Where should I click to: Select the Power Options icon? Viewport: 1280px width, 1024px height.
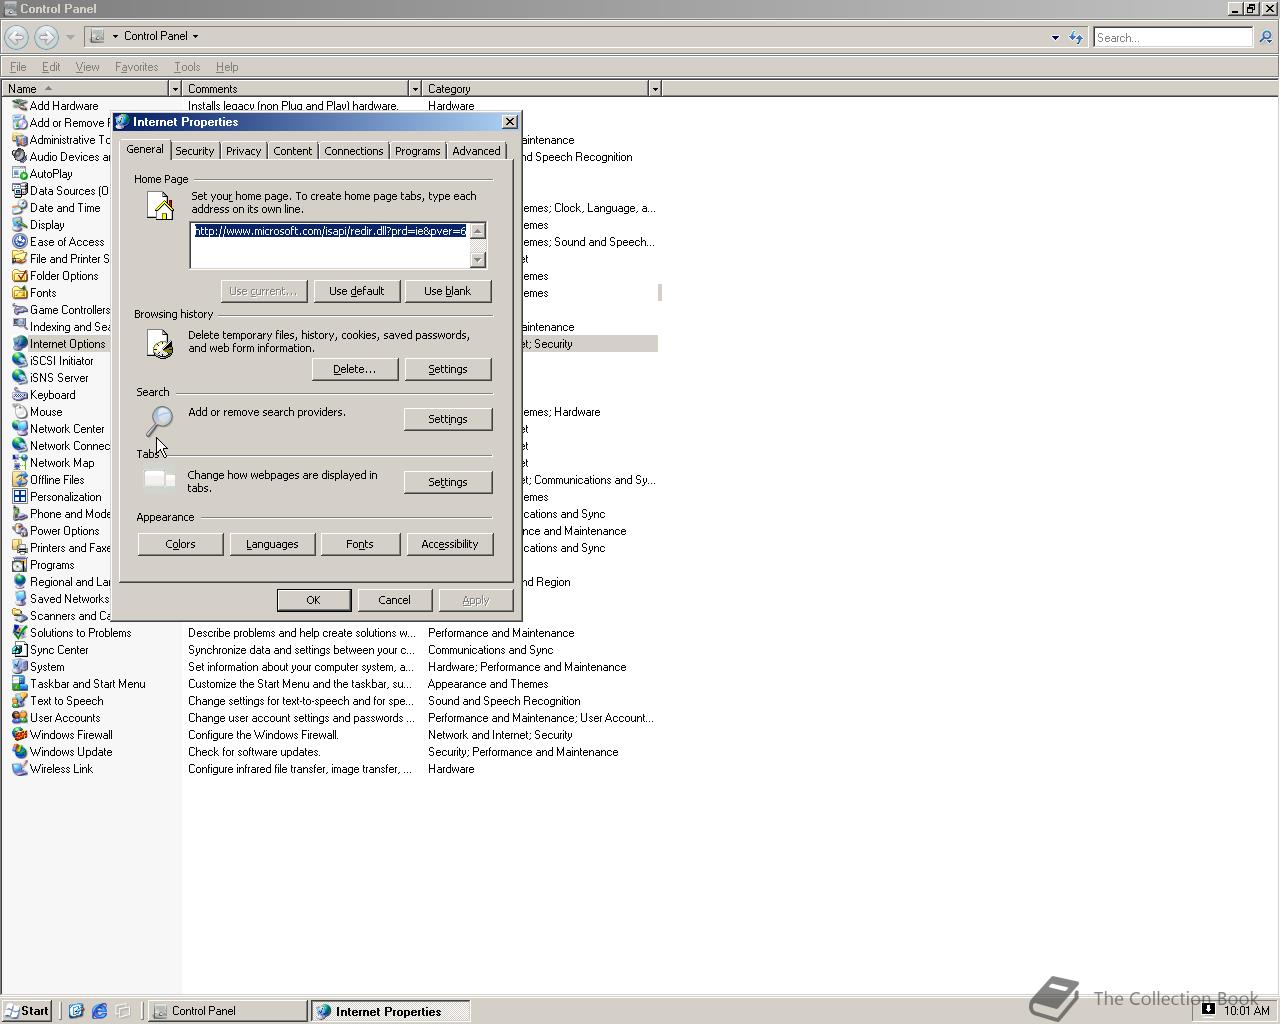pyautogui.click(x=19, y=531)
